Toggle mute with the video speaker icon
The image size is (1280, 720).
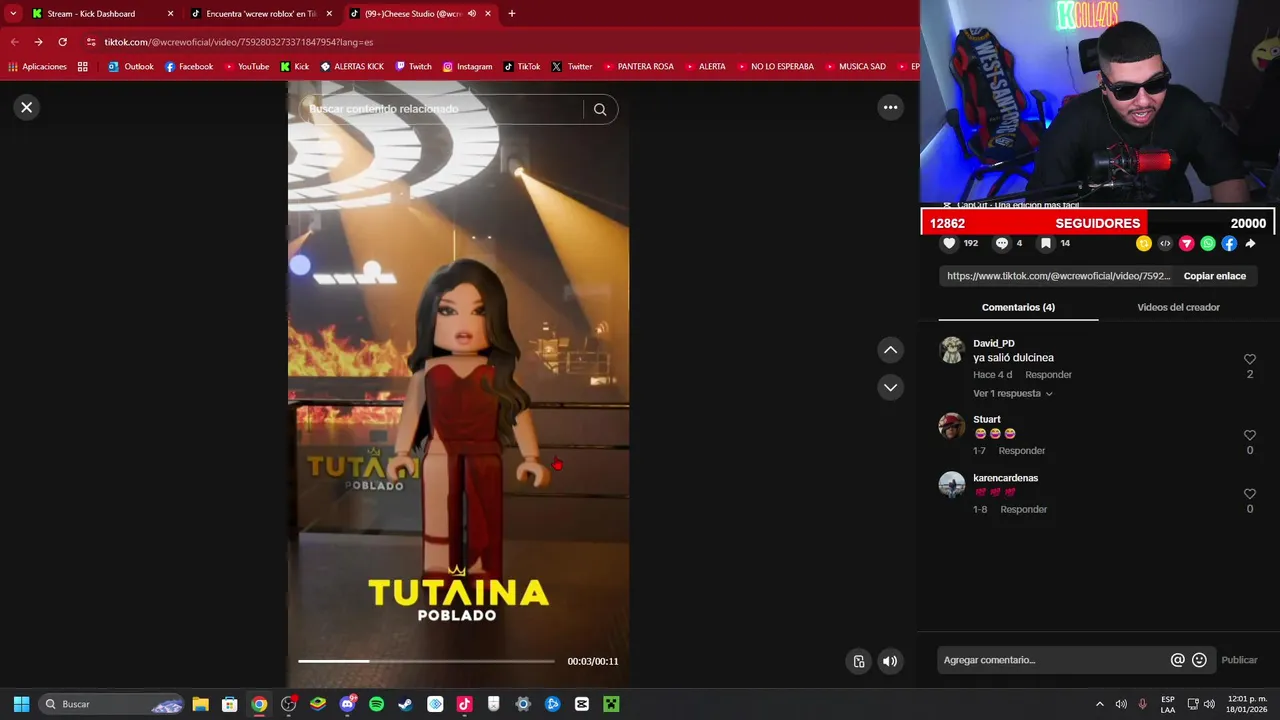[890, 661]
